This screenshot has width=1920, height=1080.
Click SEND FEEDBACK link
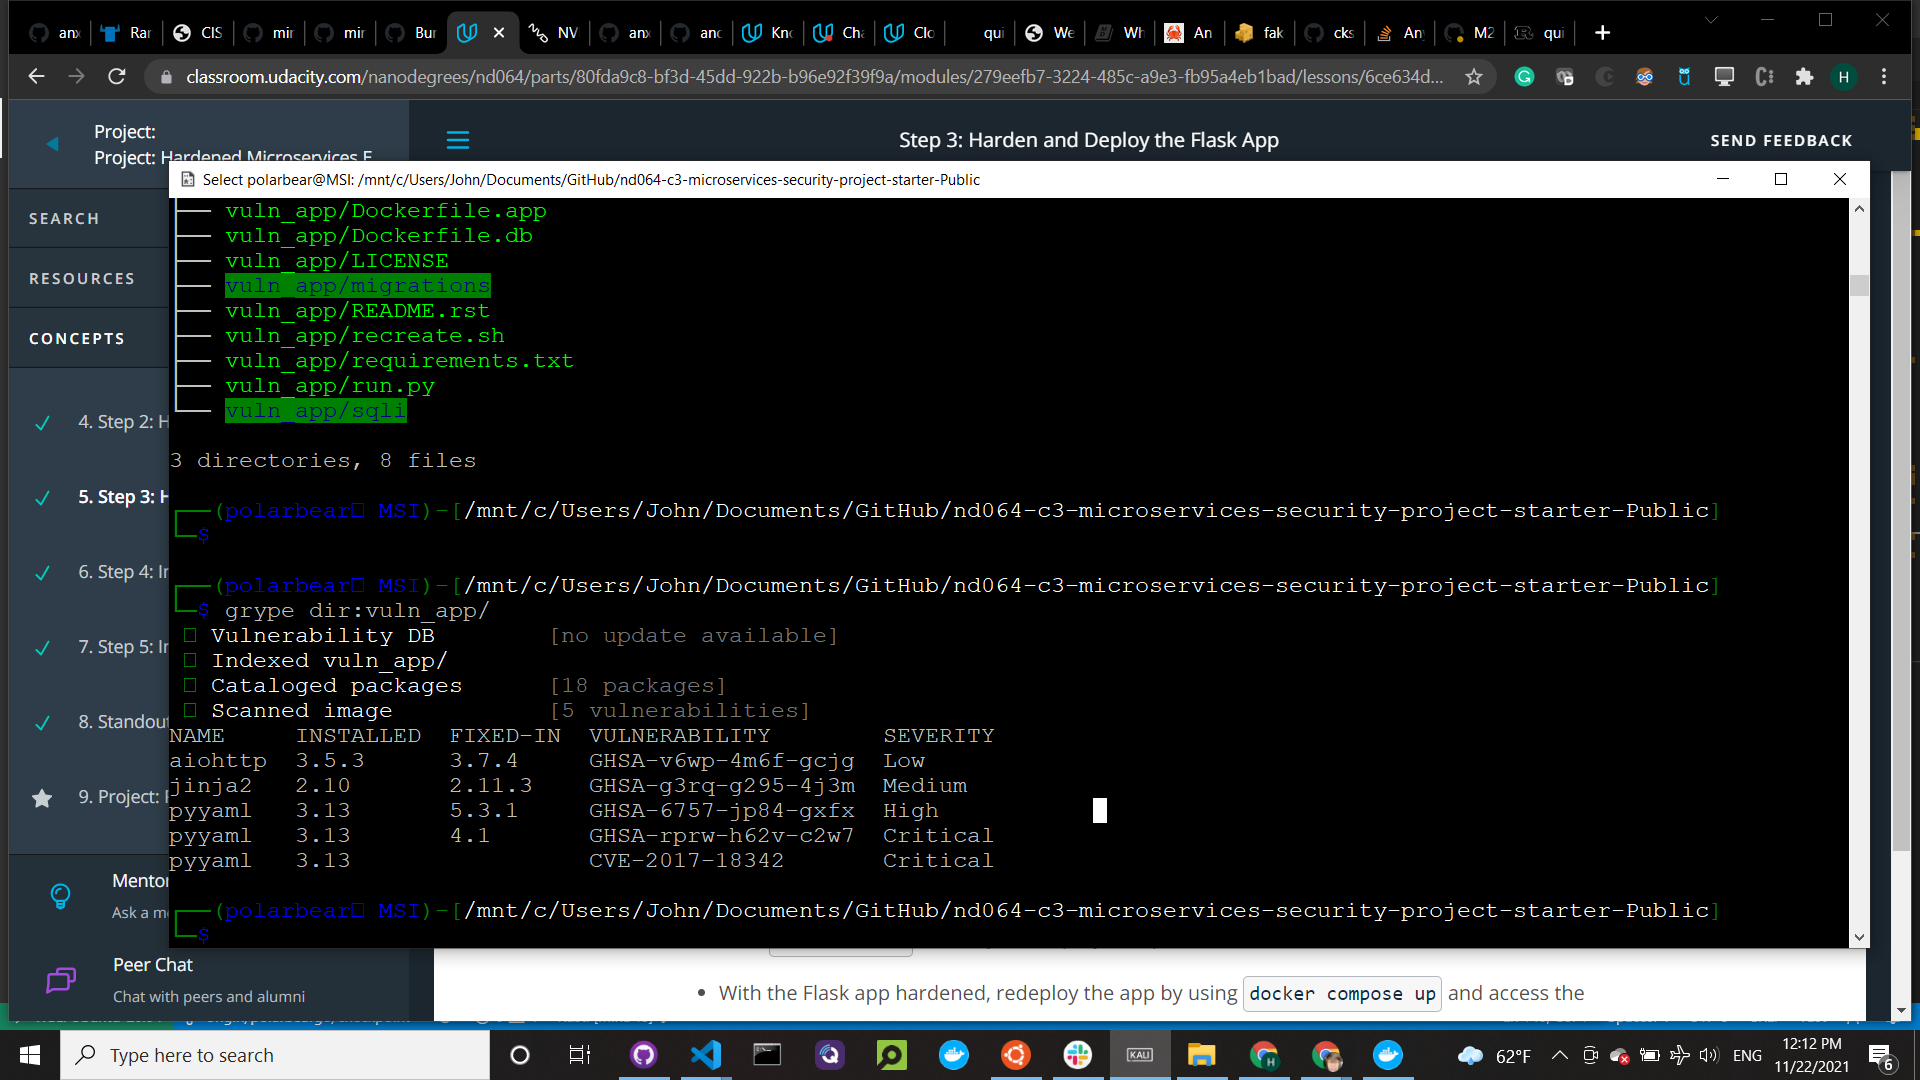[x=1781, y=141]
